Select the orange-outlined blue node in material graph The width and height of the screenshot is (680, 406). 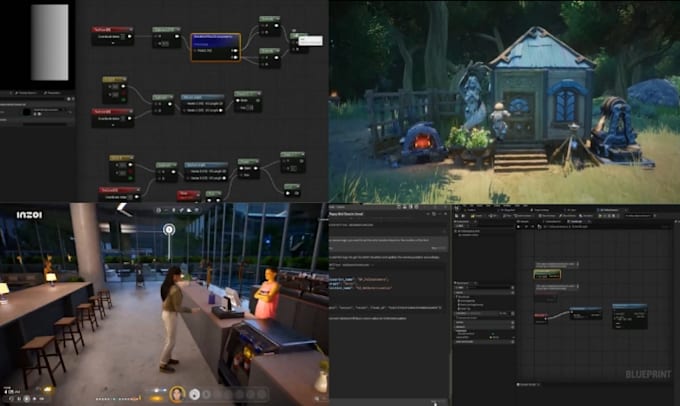(x=216, y=47)
